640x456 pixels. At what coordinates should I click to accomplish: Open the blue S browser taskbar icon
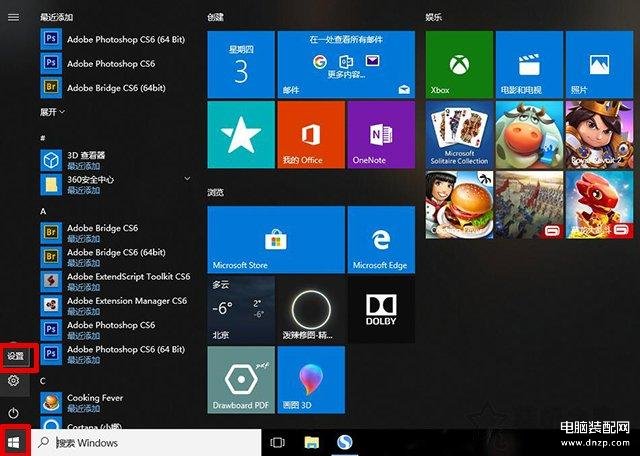pyautogui.click(x=345, y=442)
